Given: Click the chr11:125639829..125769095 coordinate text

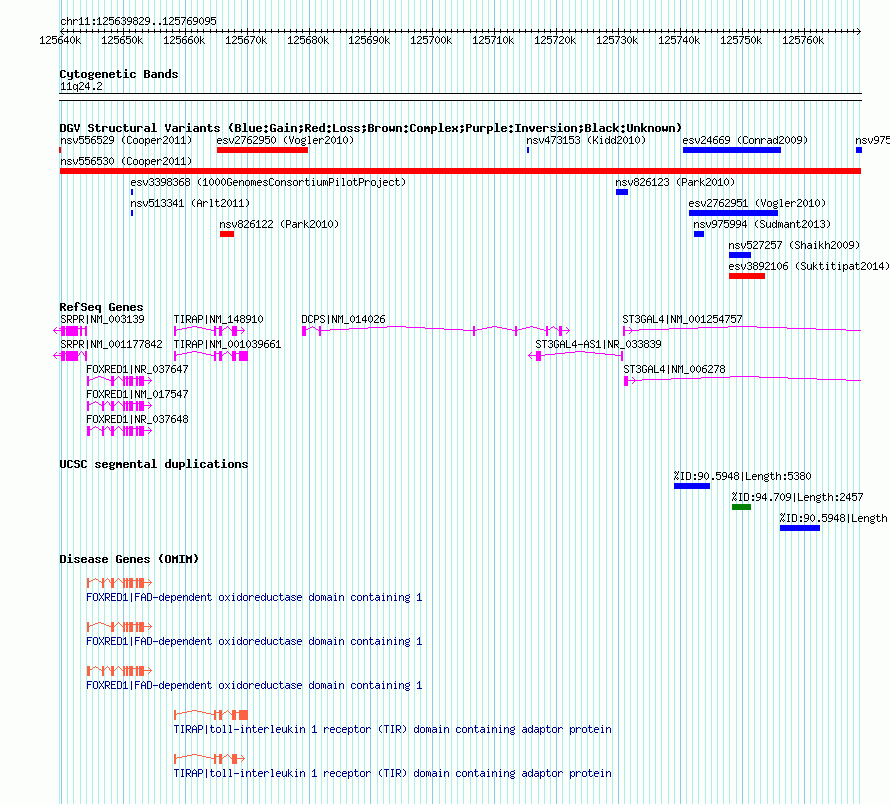Looking at the screenshot, I should tap(138, 21).
